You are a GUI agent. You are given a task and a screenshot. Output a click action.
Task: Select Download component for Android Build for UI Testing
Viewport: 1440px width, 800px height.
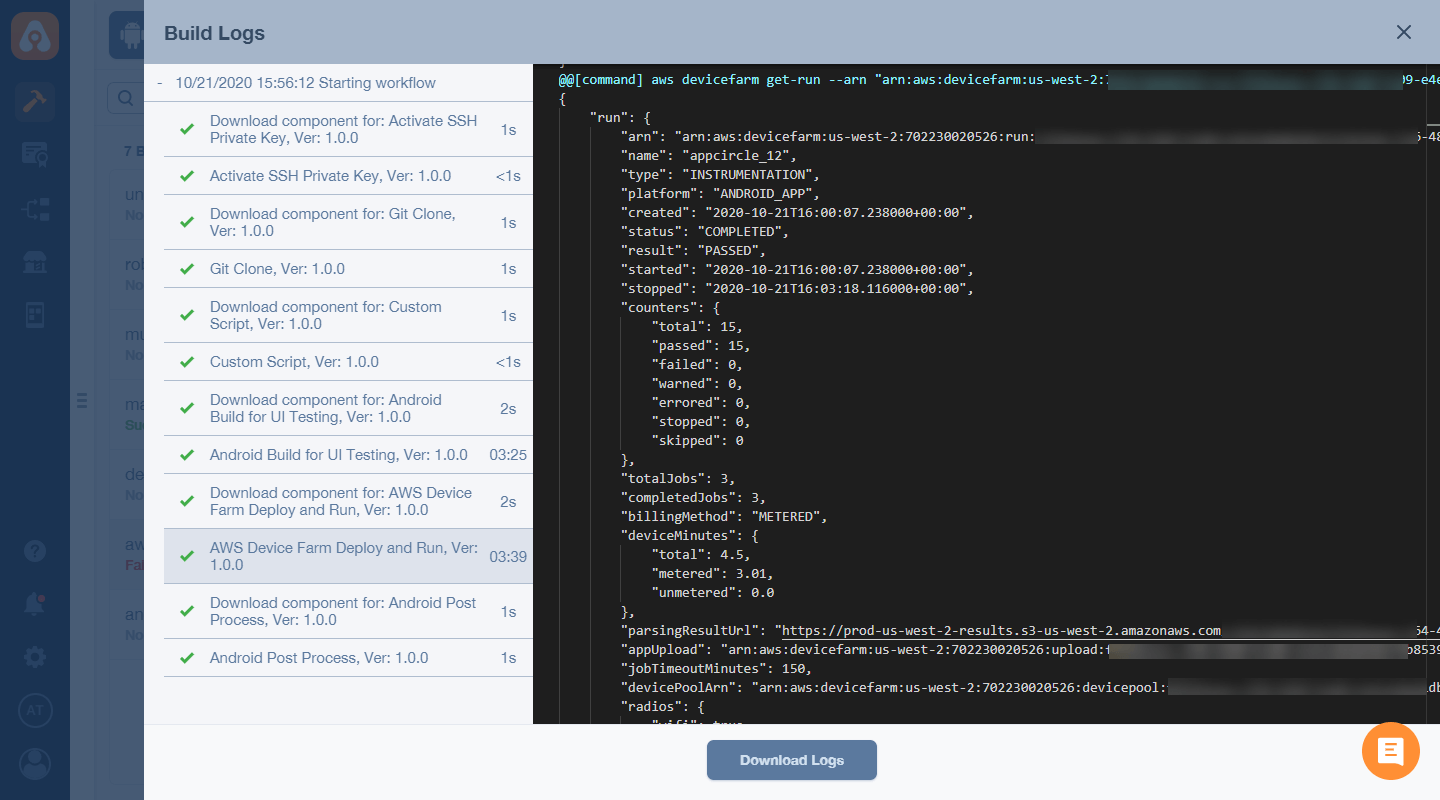pos(348,408)
